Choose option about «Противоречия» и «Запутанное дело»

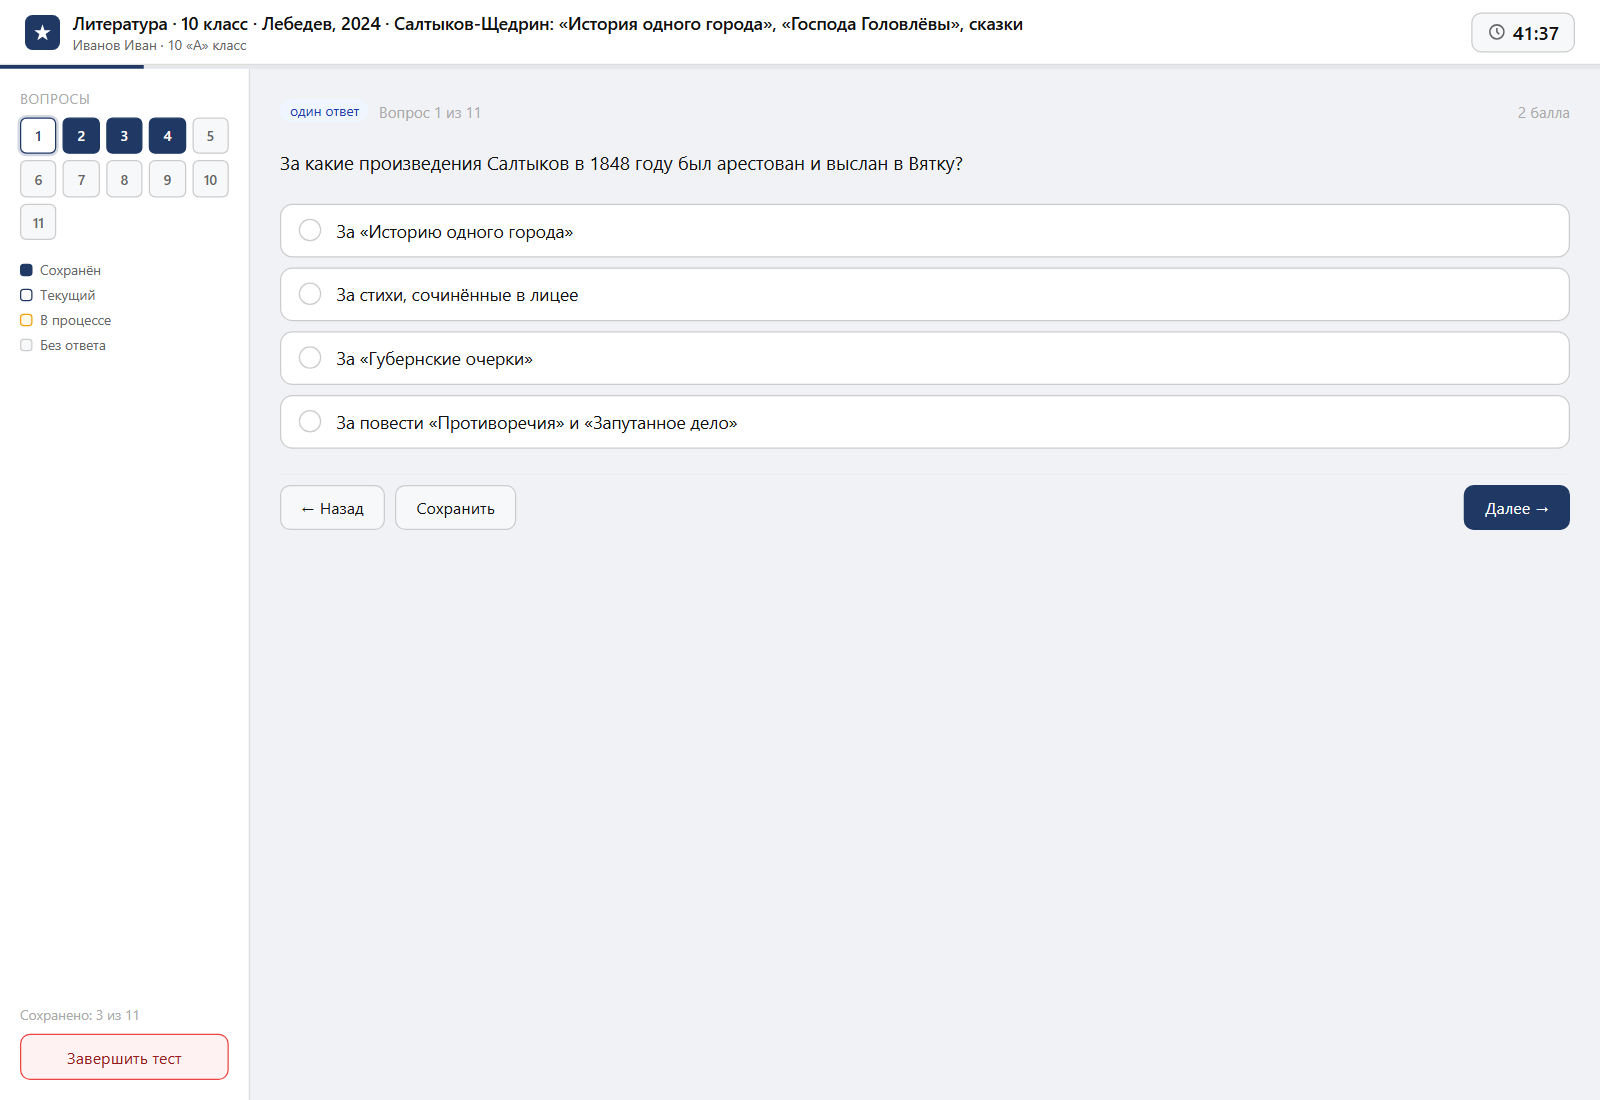(x=925, y=422)
